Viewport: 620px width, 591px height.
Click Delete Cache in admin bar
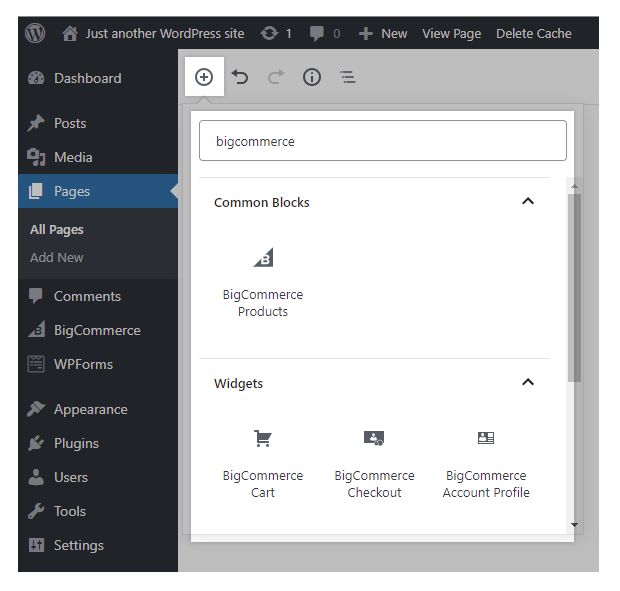tap(534, 33)
